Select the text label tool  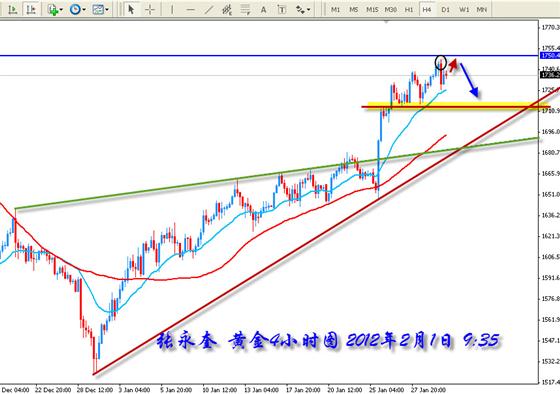281,10
